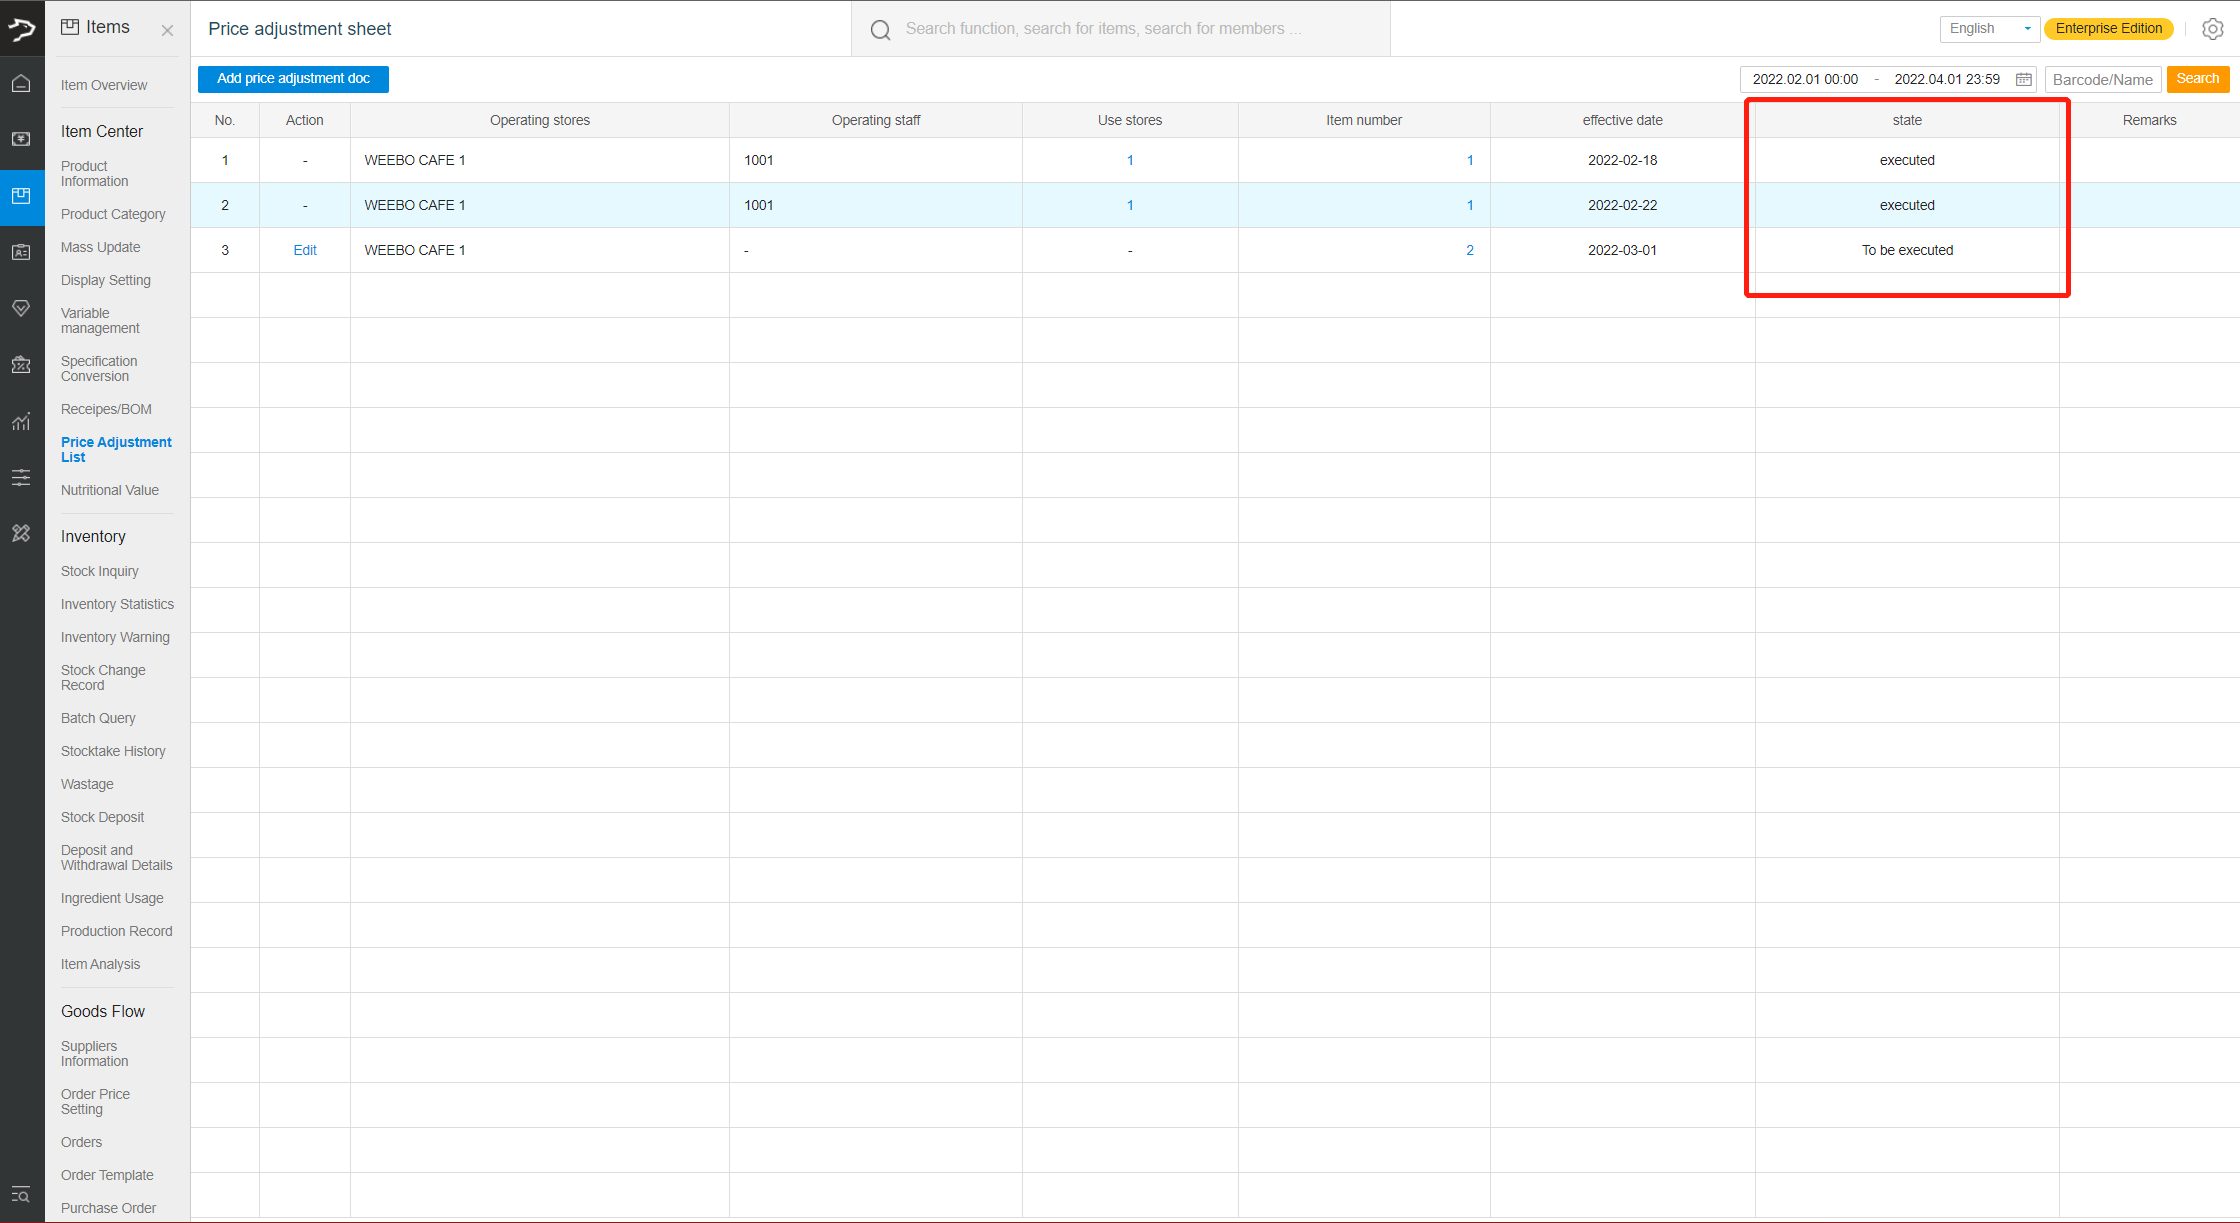Select the 2022-02-18 effective date cell
The image size is (2240, 1223).
1622,160
